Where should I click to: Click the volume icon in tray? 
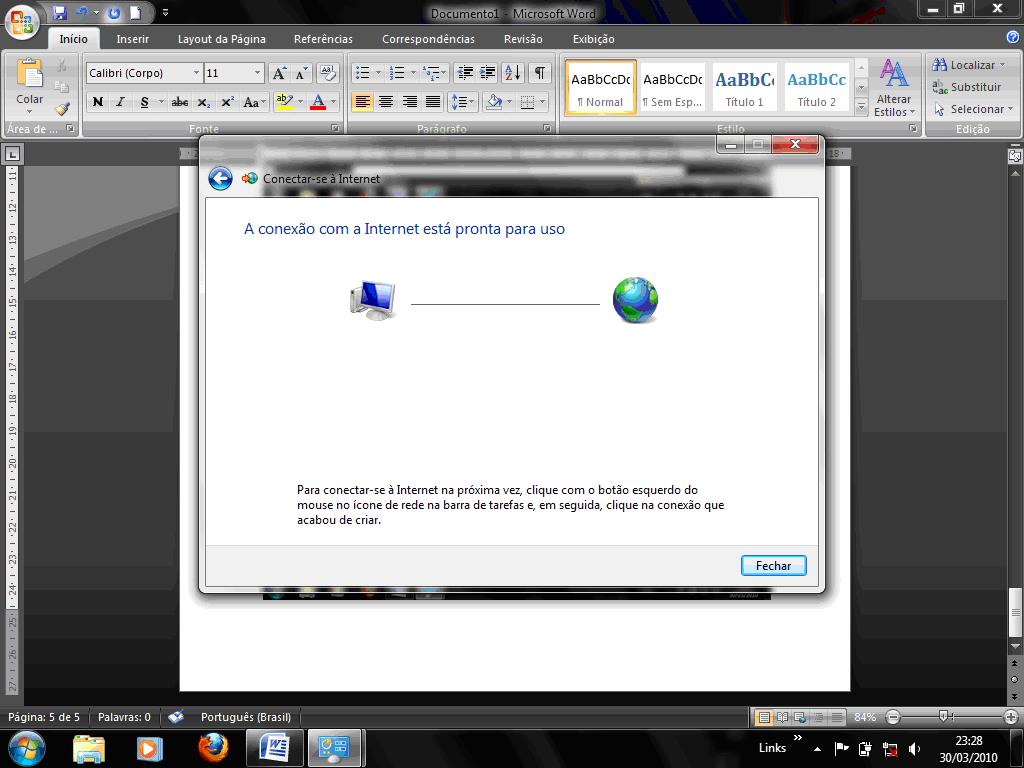coord(914,749)
